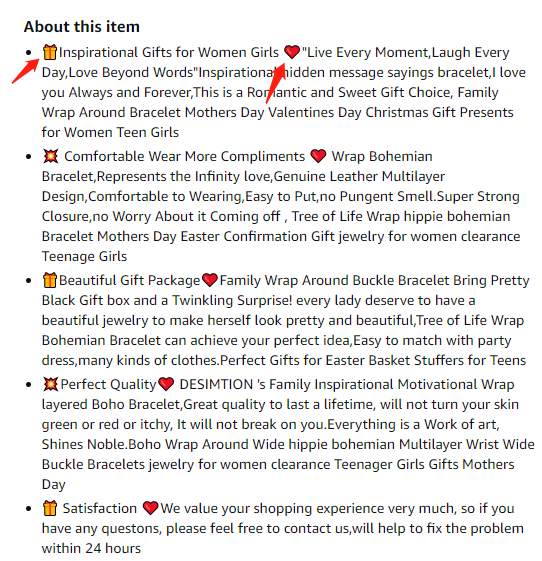
Task: Click the heart emoji after Perfect Quality
Action: coord(166,384)
